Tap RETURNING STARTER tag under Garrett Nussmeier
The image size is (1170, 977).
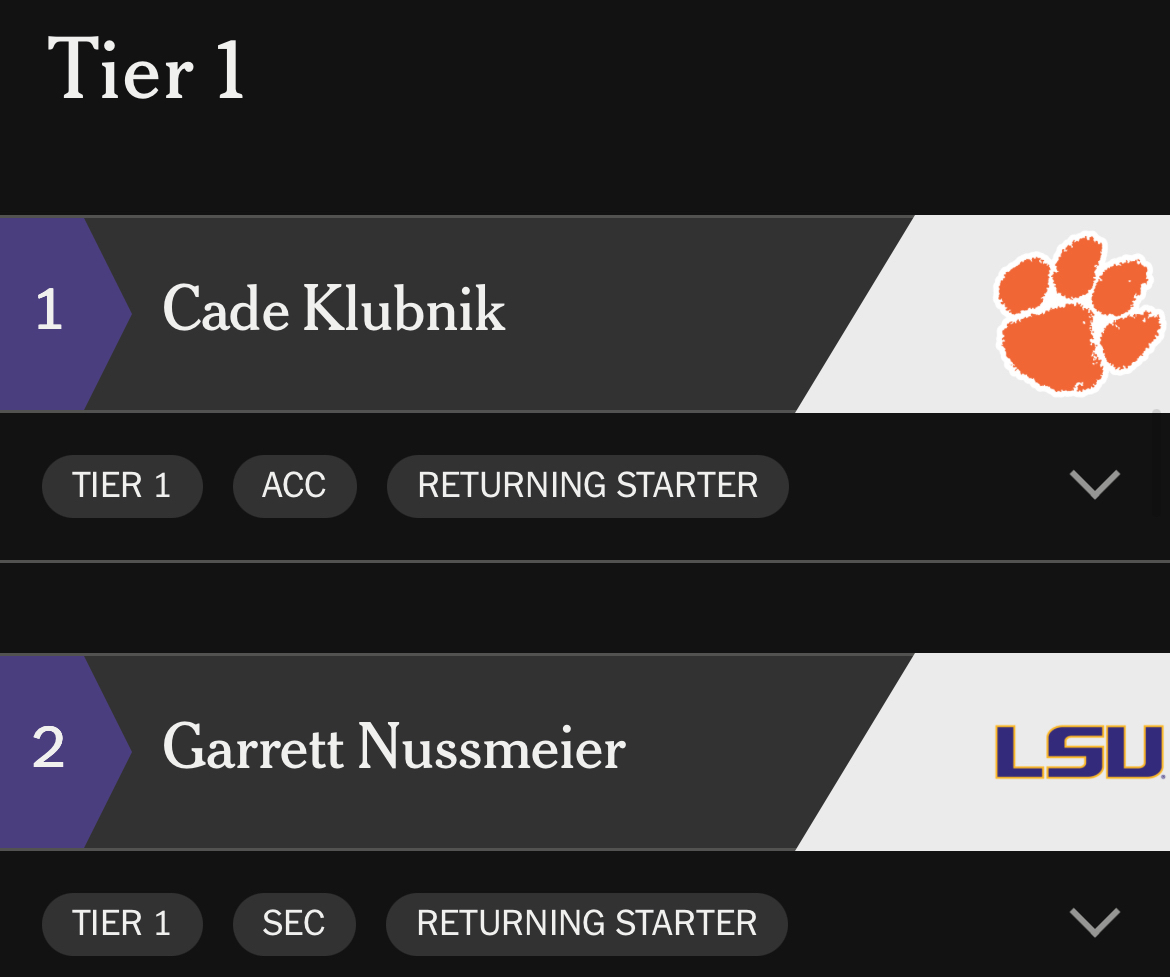click(586, 923)
